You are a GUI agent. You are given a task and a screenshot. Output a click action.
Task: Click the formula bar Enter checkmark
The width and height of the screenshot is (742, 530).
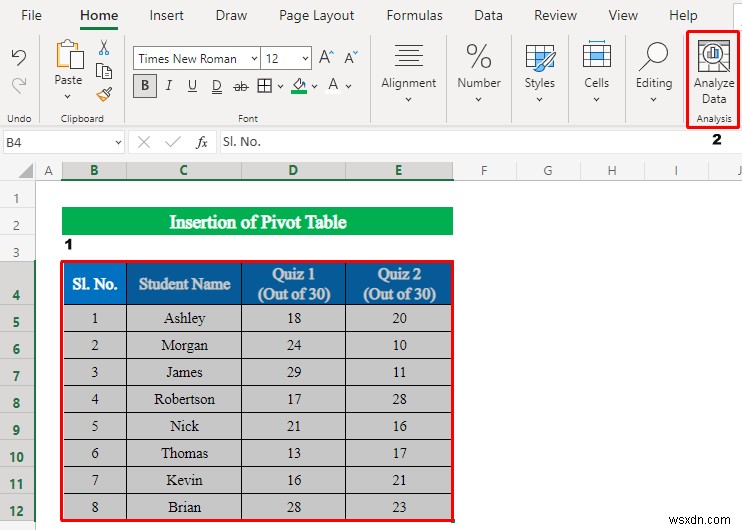173,142
